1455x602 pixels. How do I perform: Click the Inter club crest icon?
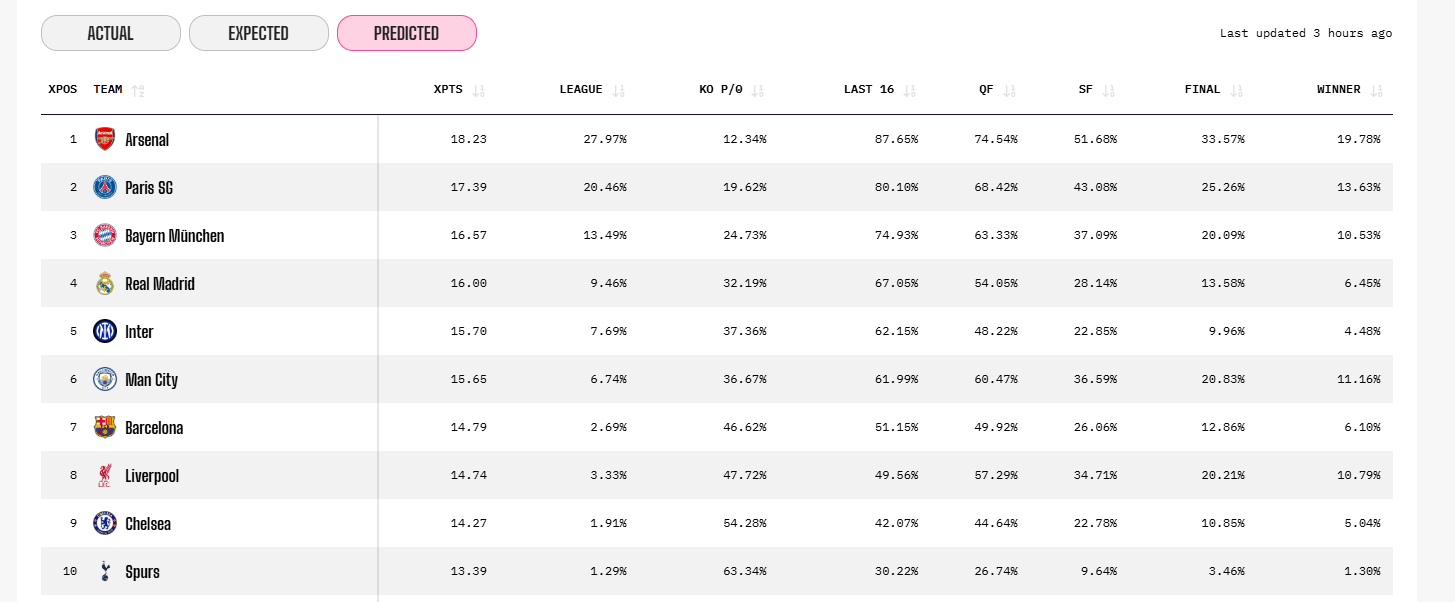(105, 331)
